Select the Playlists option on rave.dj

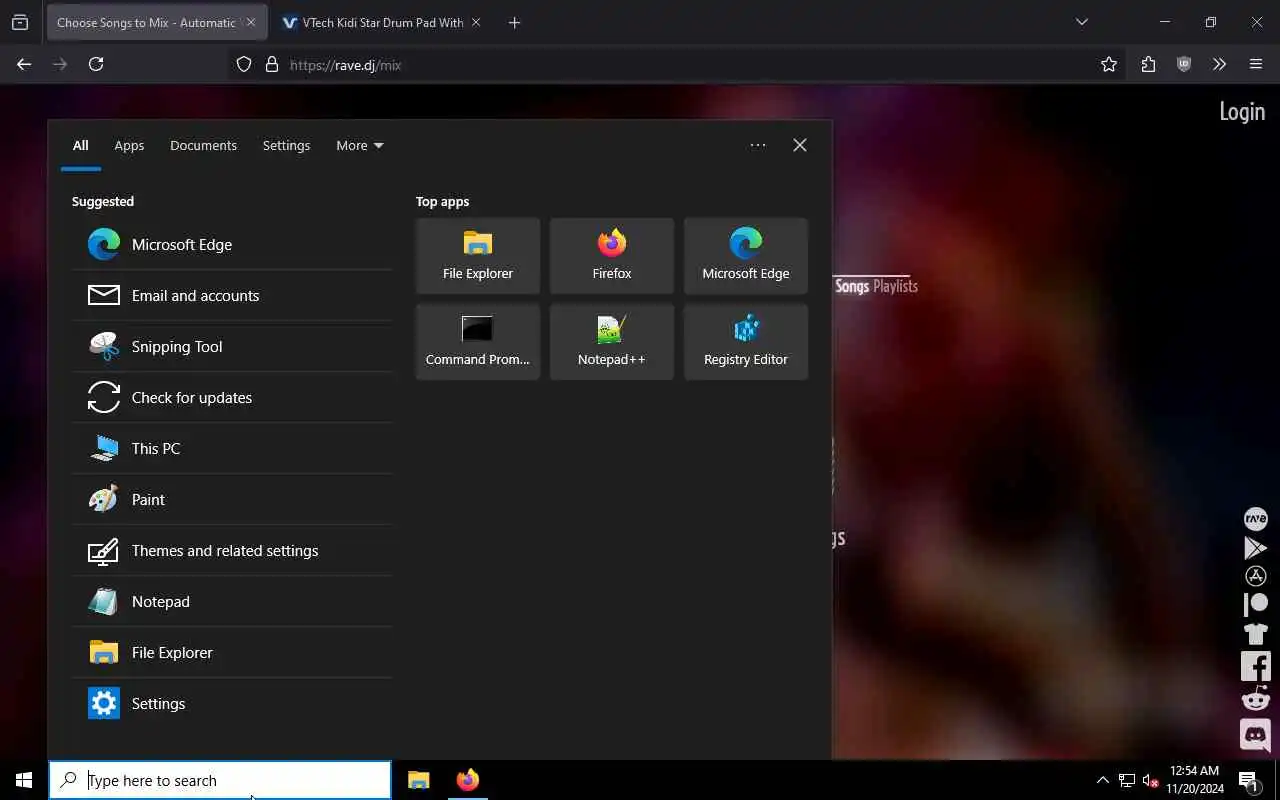(x=895, y=286)
